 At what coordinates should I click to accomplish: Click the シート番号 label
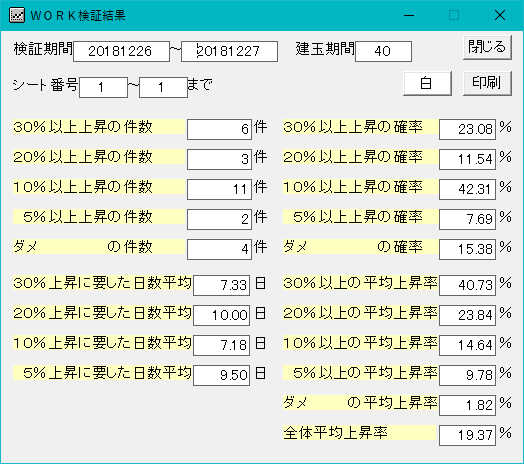(x=45, y=85)
